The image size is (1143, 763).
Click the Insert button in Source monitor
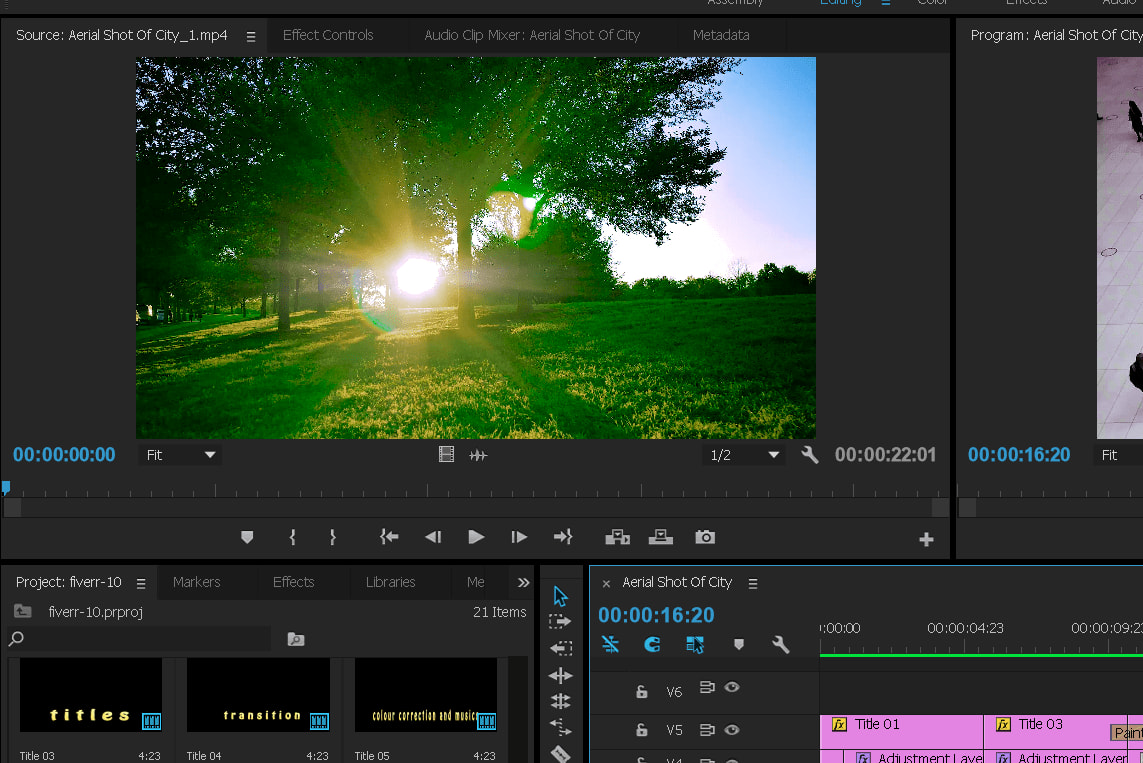click(x=617, y=537)
